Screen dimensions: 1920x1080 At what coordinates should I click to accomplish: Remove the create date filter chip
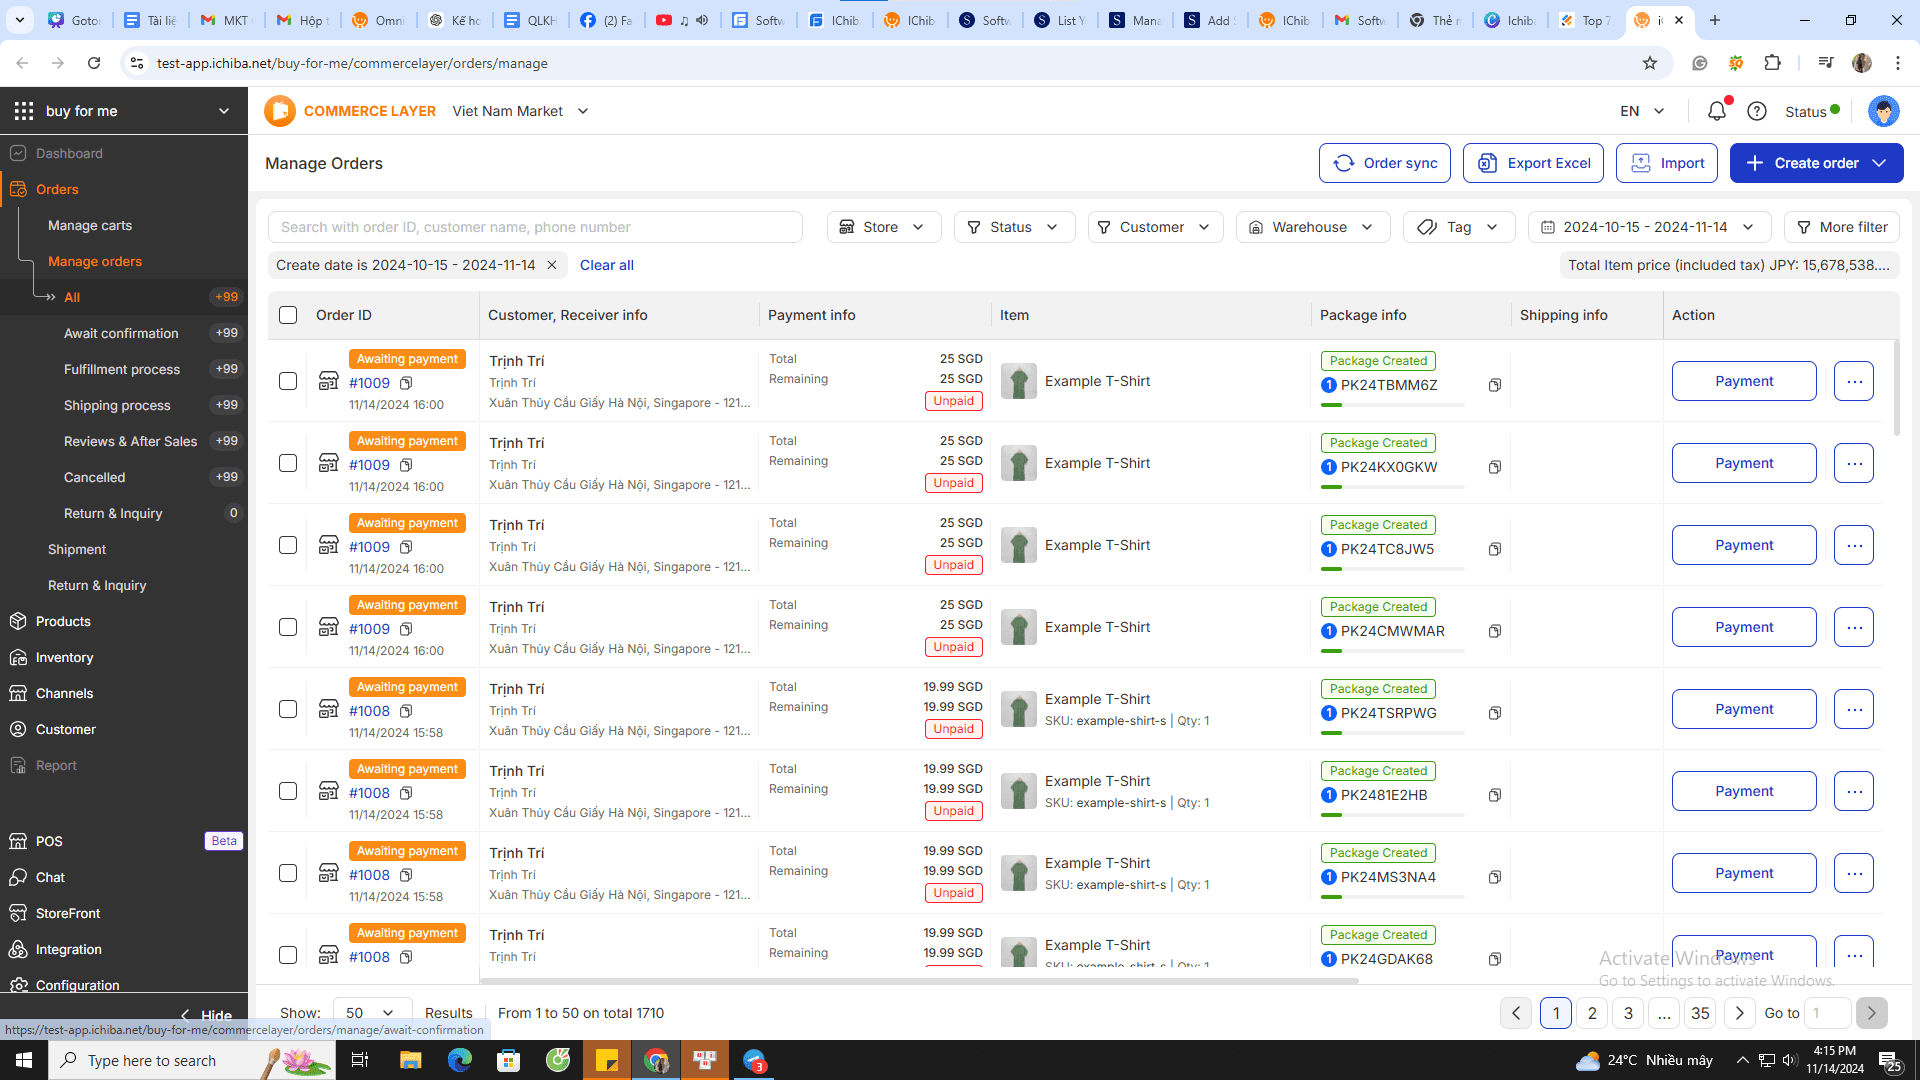(x=551, y=265)
